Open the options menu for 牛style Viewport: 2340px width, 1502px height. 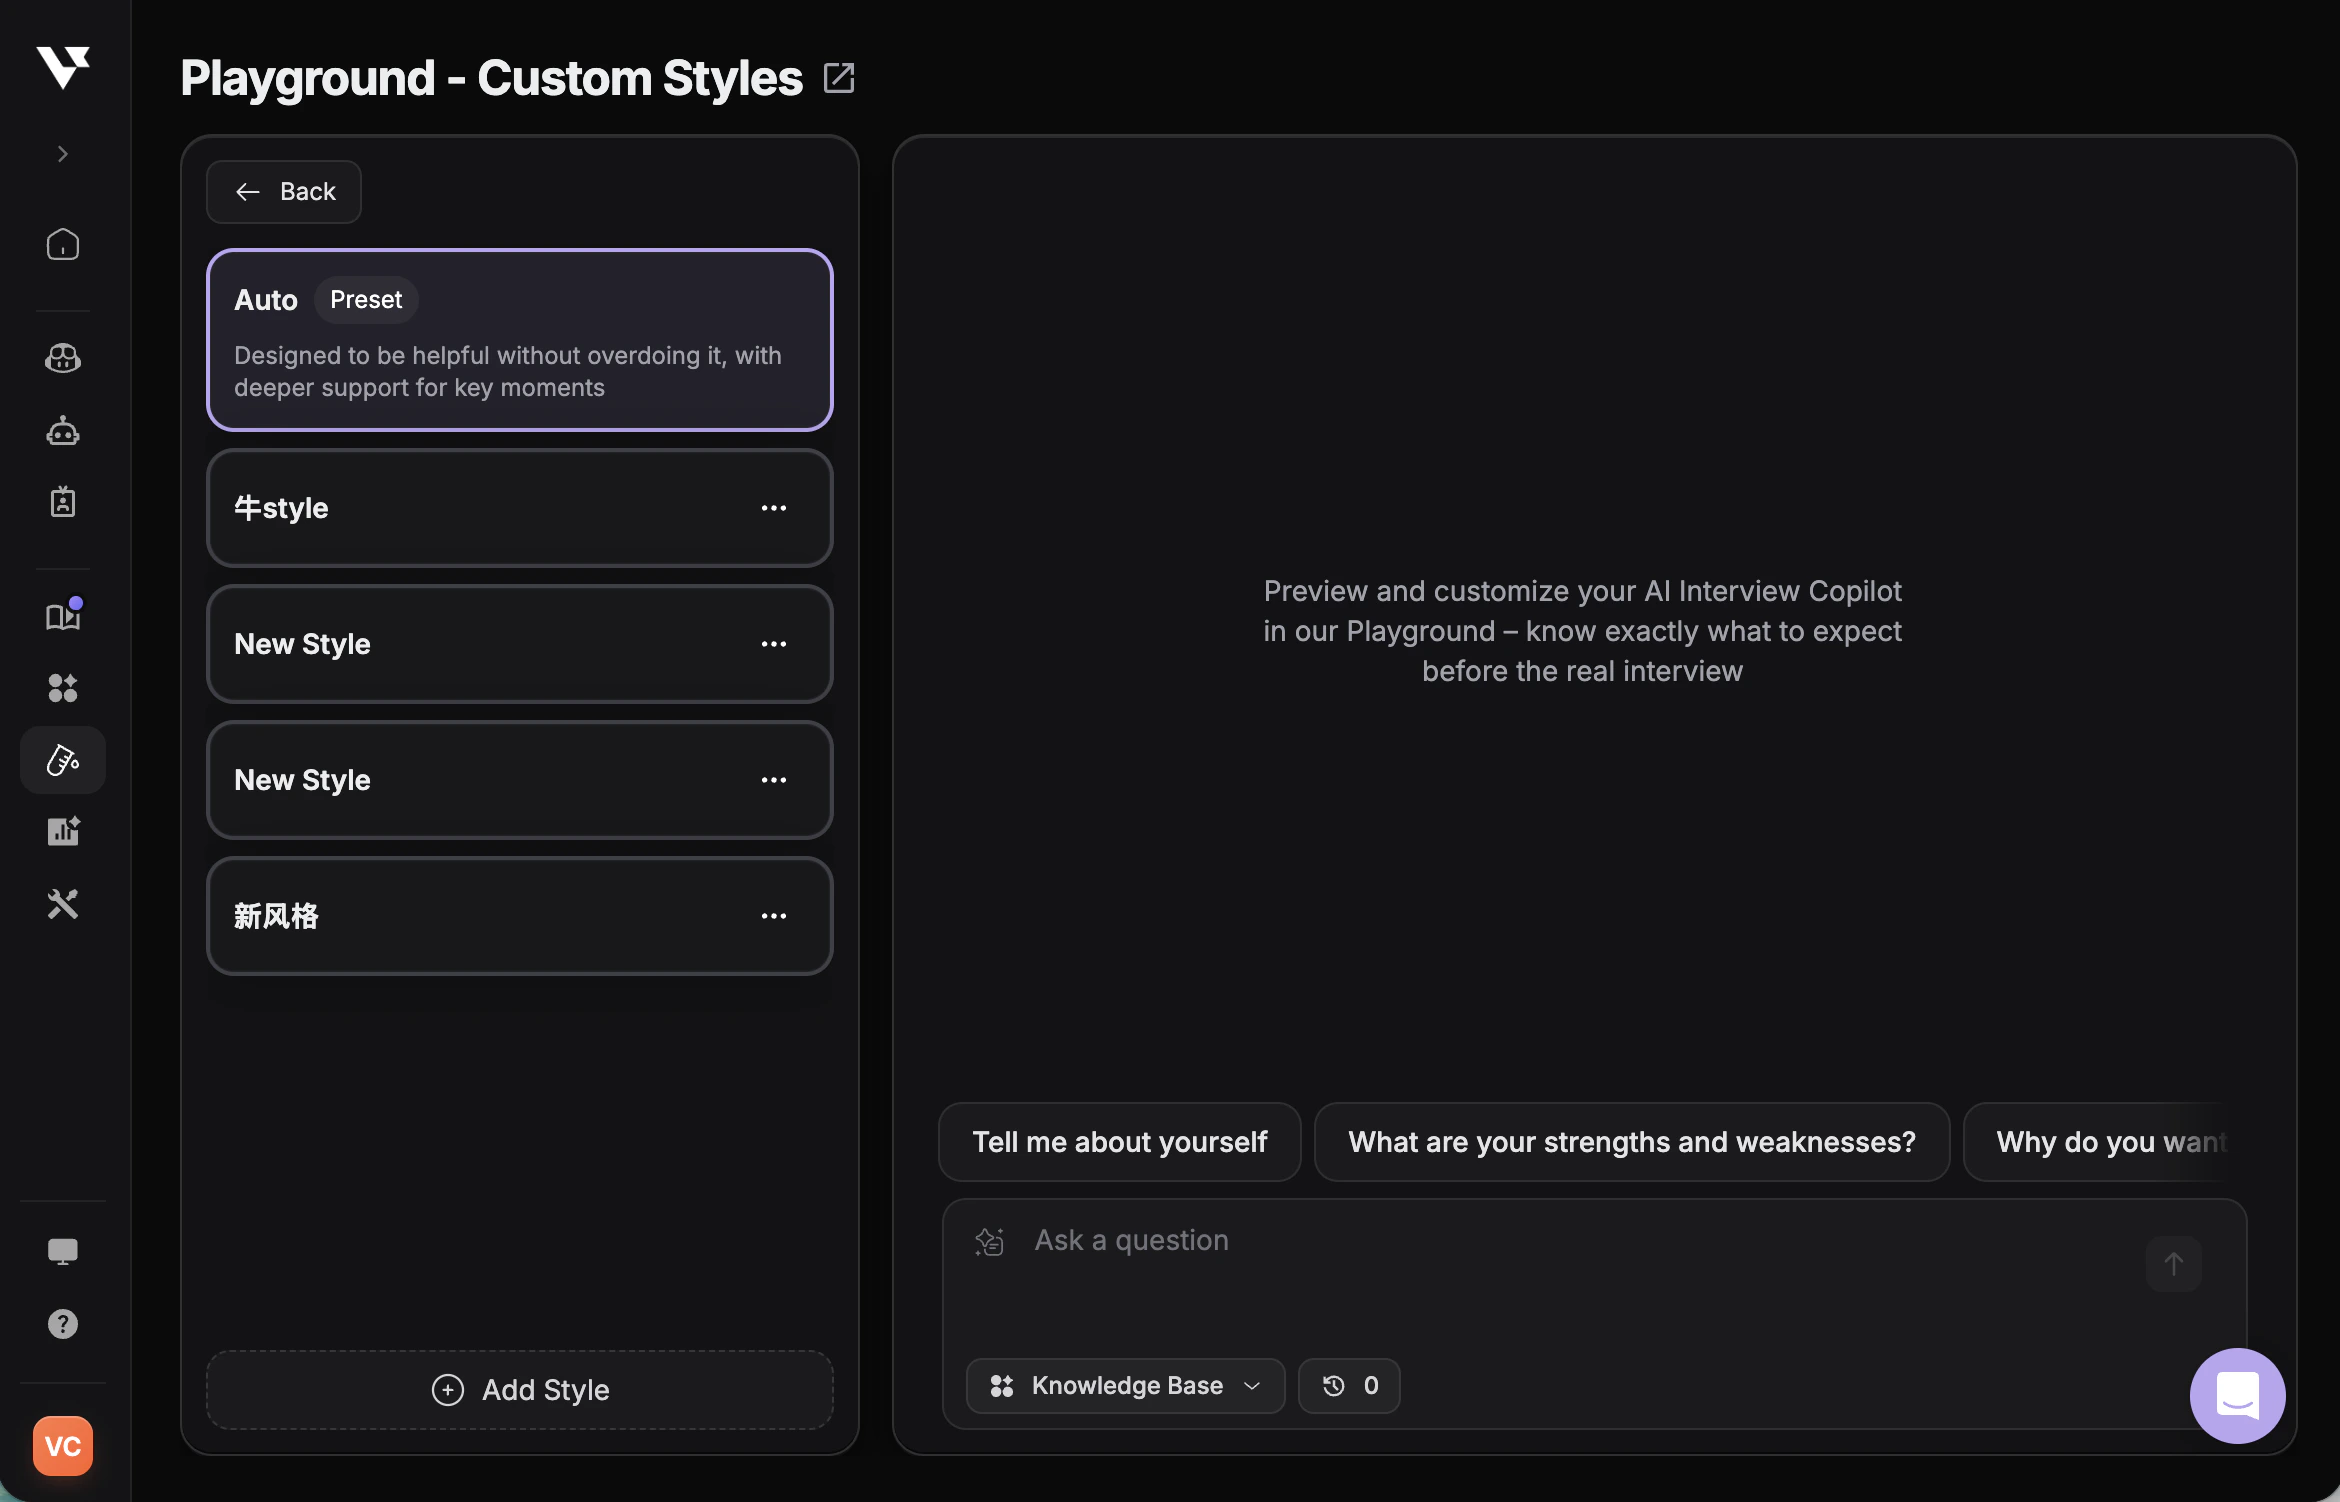(774, 508)
